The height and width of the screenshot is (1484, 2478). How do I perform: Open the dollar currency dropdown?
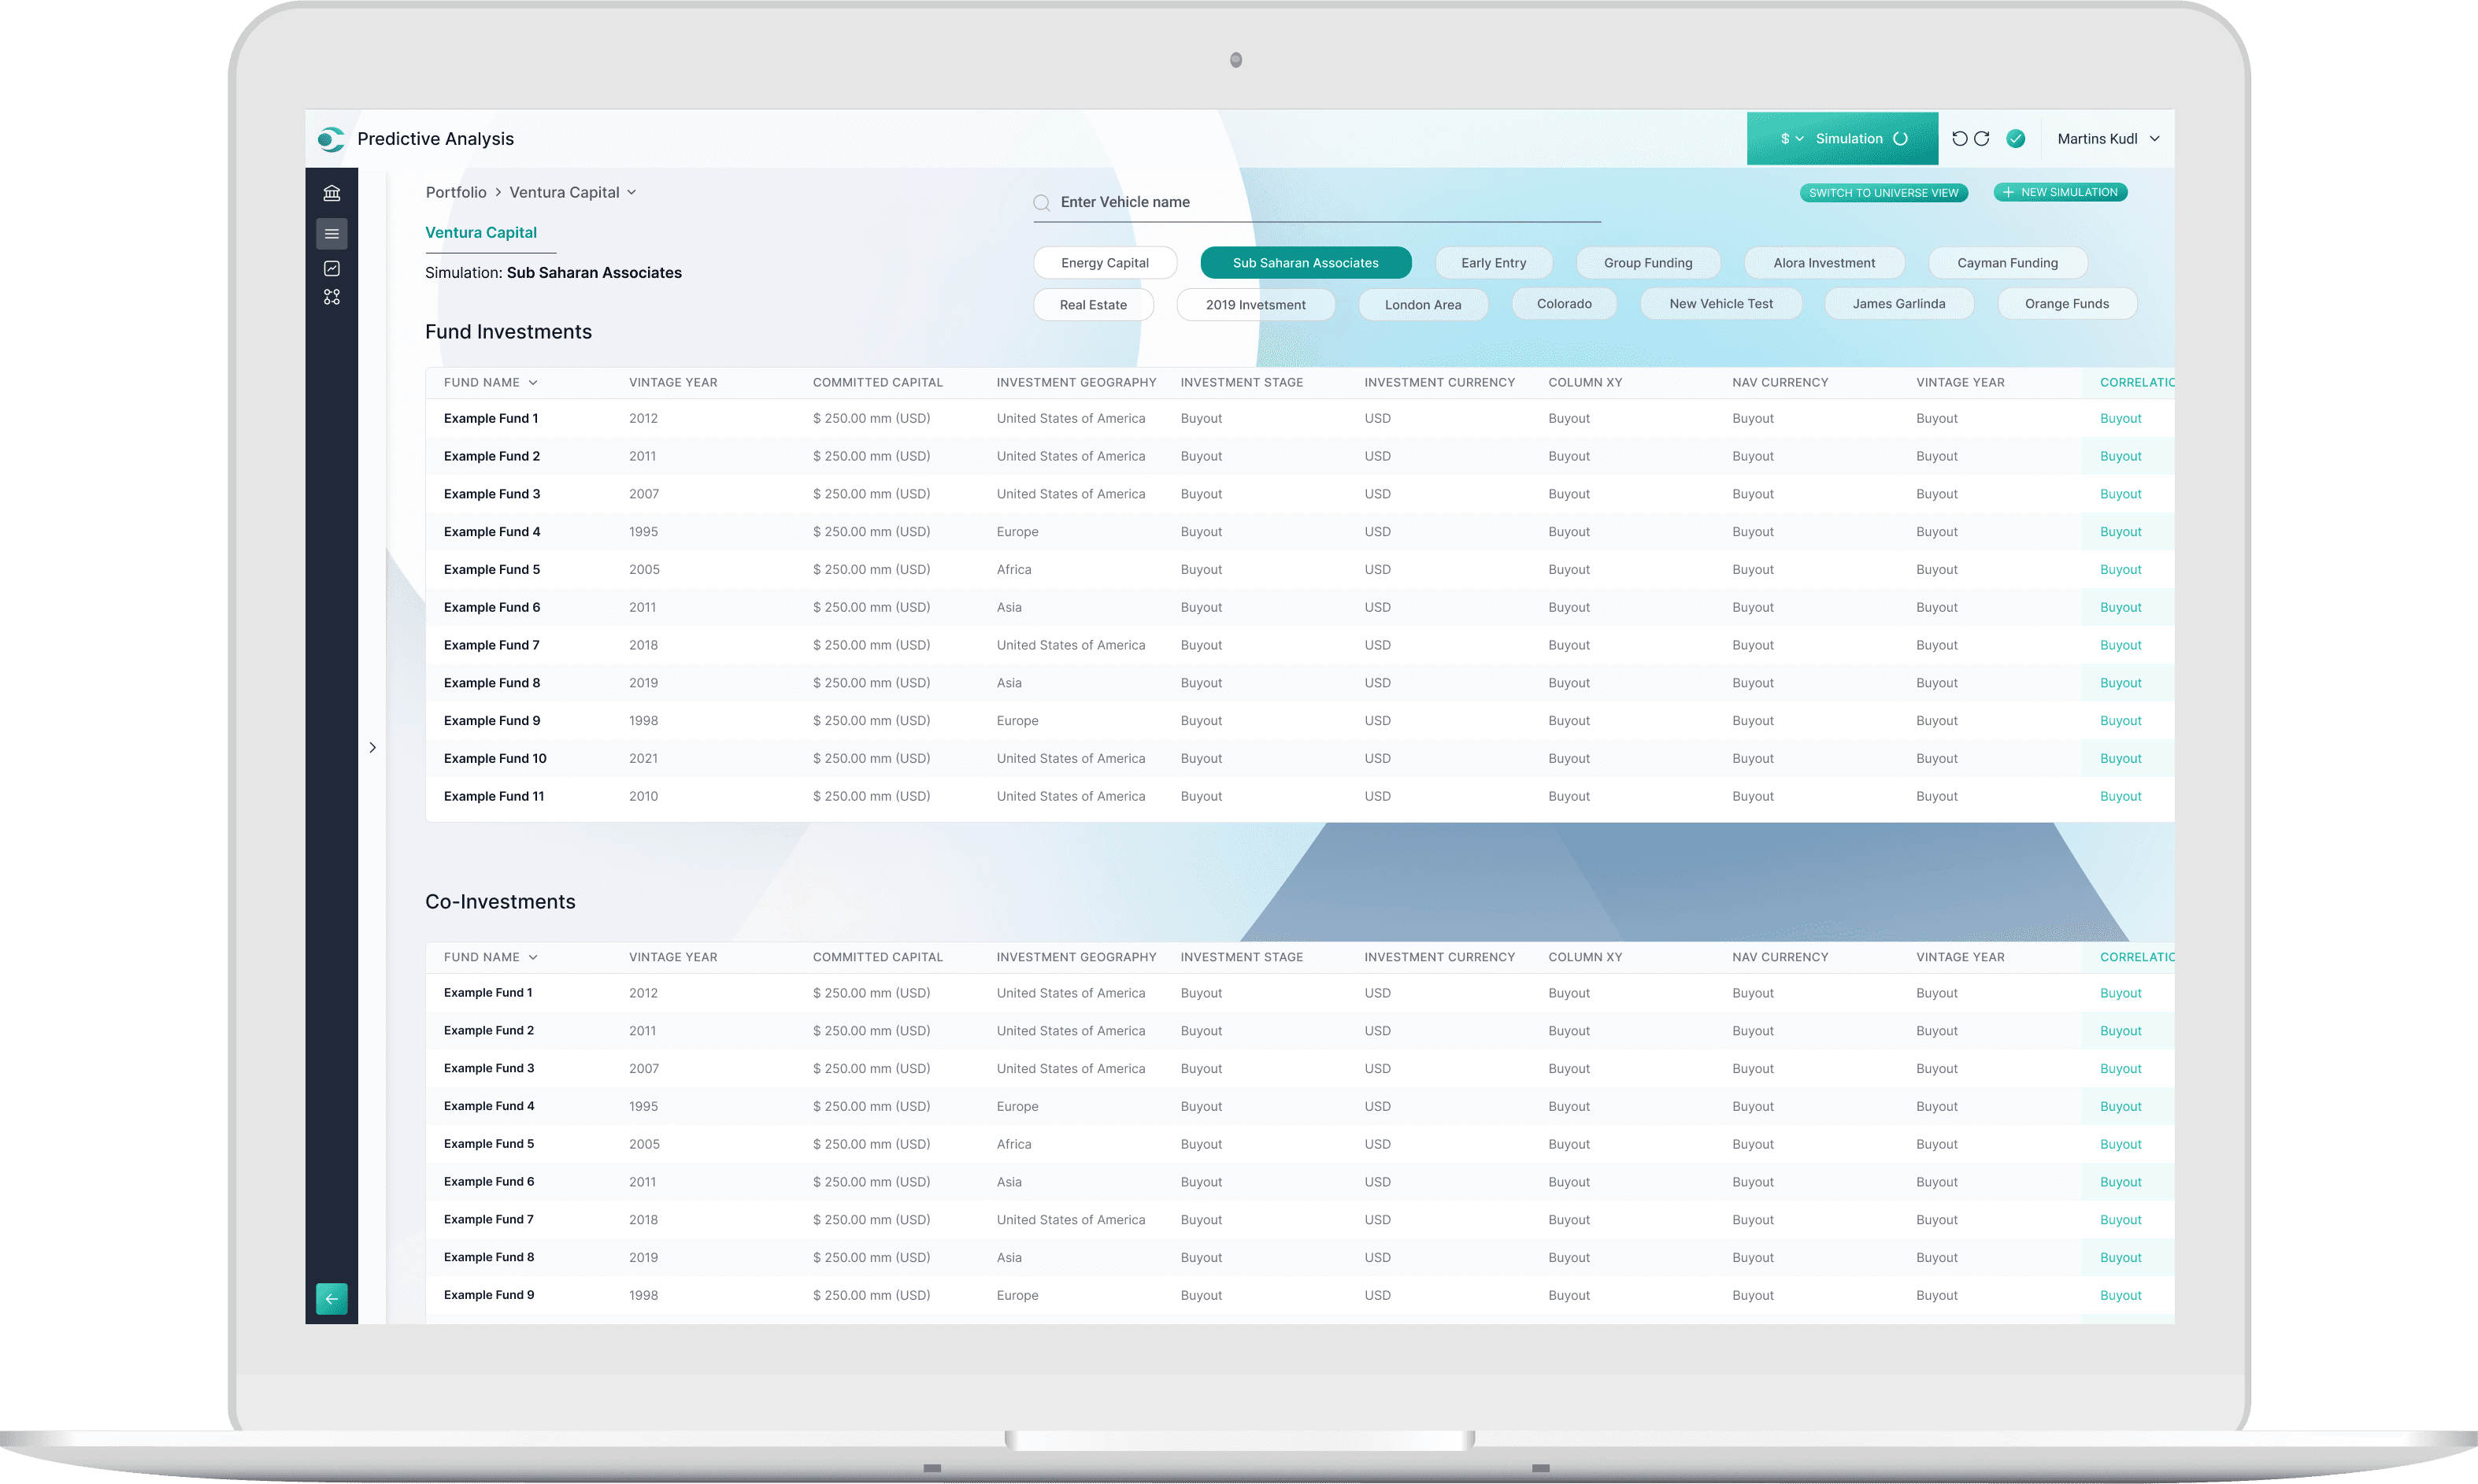[x=1791, y=139]
